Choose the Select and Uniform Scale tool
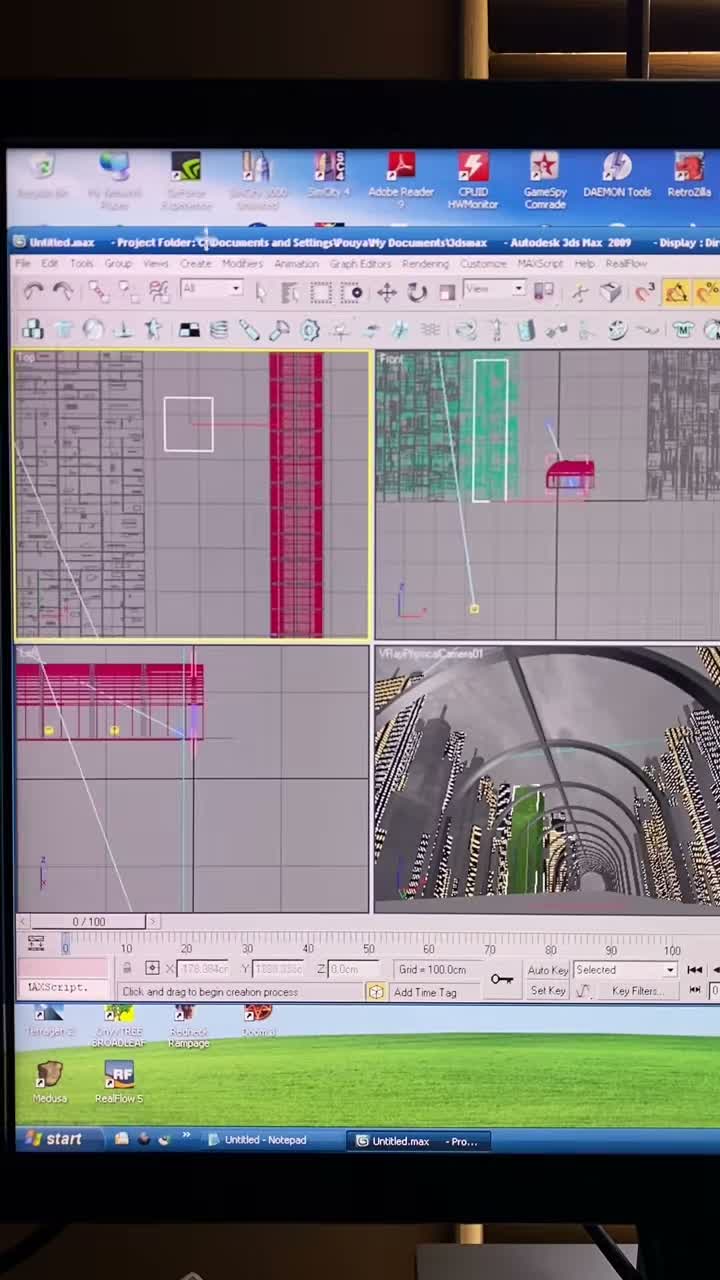The image size is (720, 1280). pos(447,292)
